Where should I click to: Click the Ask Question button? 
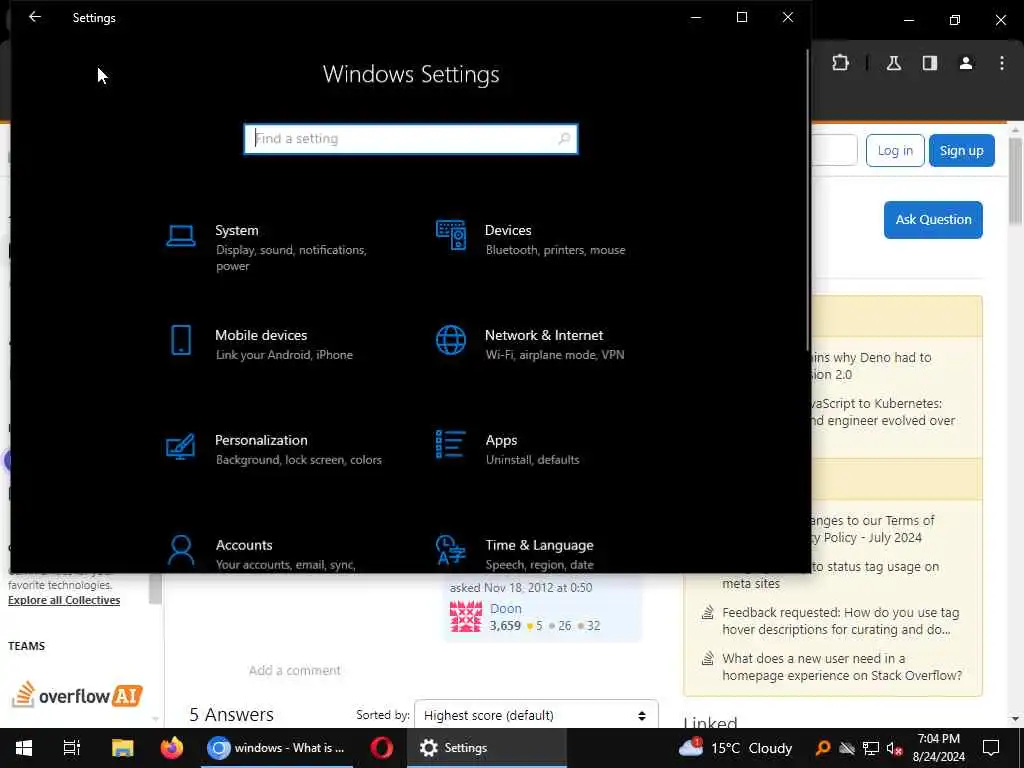(x=933, y=220)
